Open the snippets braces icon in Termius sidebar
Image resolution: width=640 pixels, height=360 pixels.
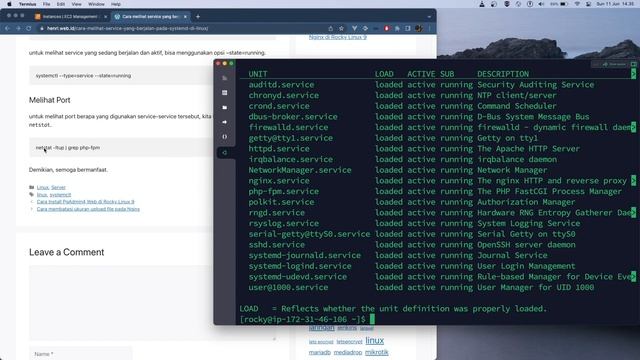click(x=224, y=137)
